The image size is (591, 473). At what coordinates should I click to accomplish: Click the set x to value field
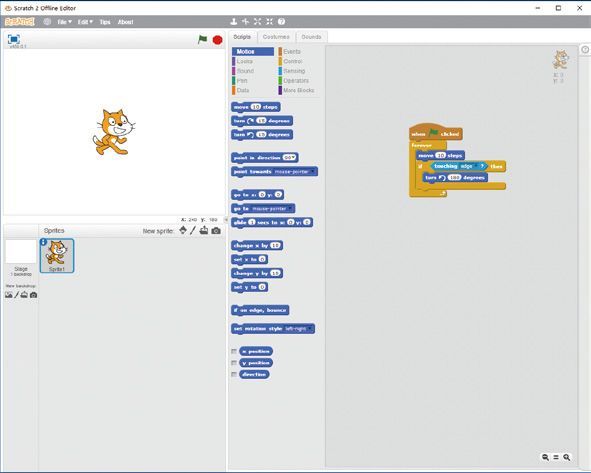(x=262, y=259)
